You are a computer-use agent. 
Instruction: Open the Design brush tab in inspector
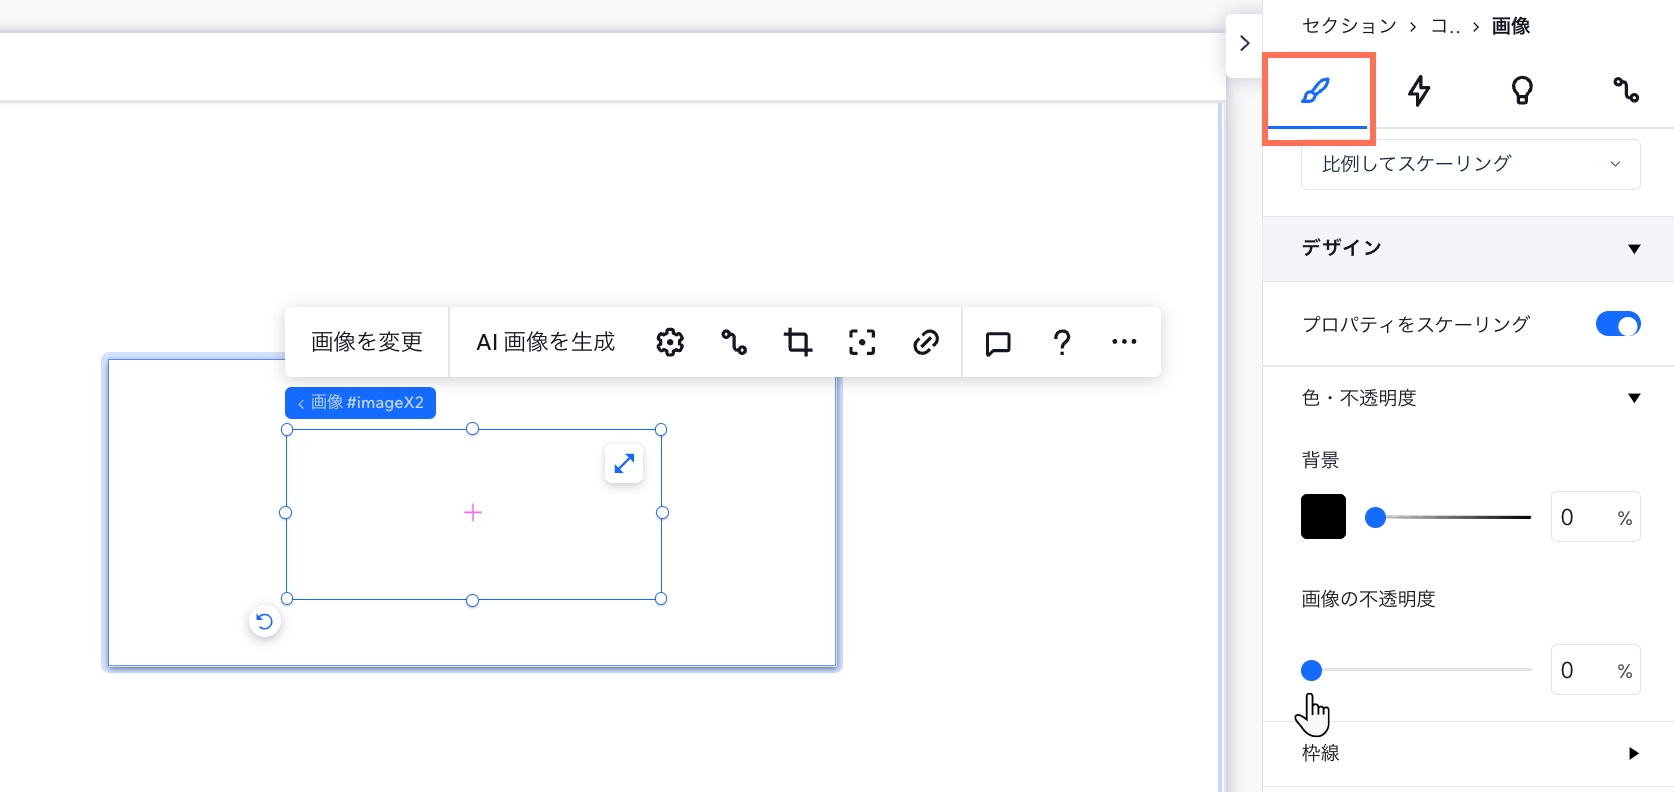coord(1316,91)
